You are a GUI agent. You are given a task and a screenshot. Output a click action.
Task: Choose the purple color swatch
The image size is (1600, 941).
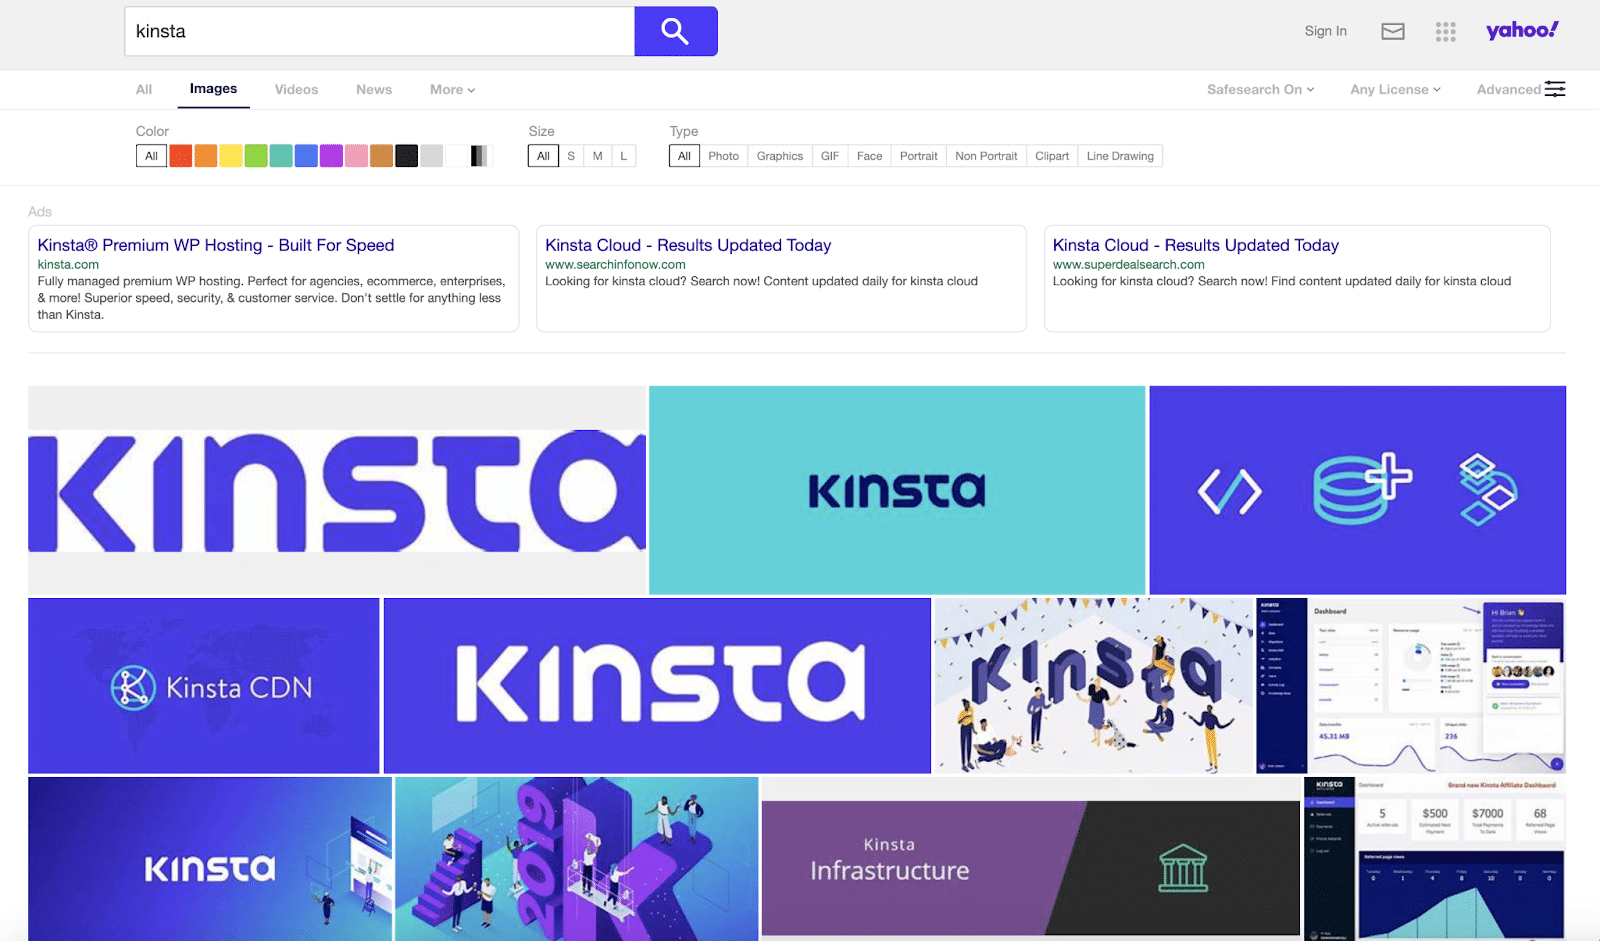[331, 156]
